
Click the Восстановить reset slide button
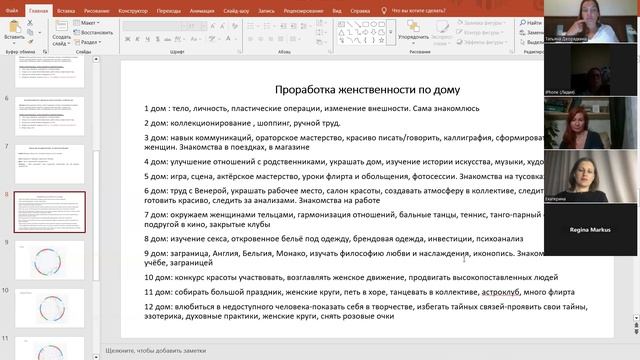93,32
